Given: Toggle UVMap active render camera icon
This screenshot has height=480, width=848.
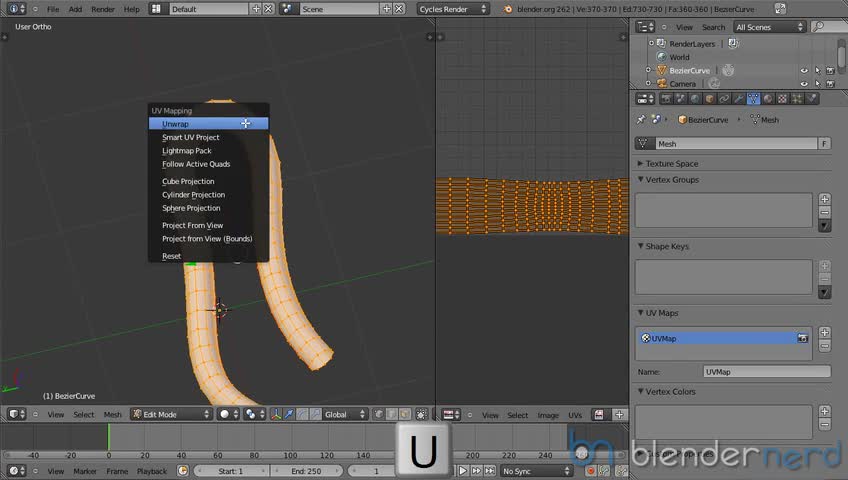Looking at the screenshot, I should (x=802, y=339).
